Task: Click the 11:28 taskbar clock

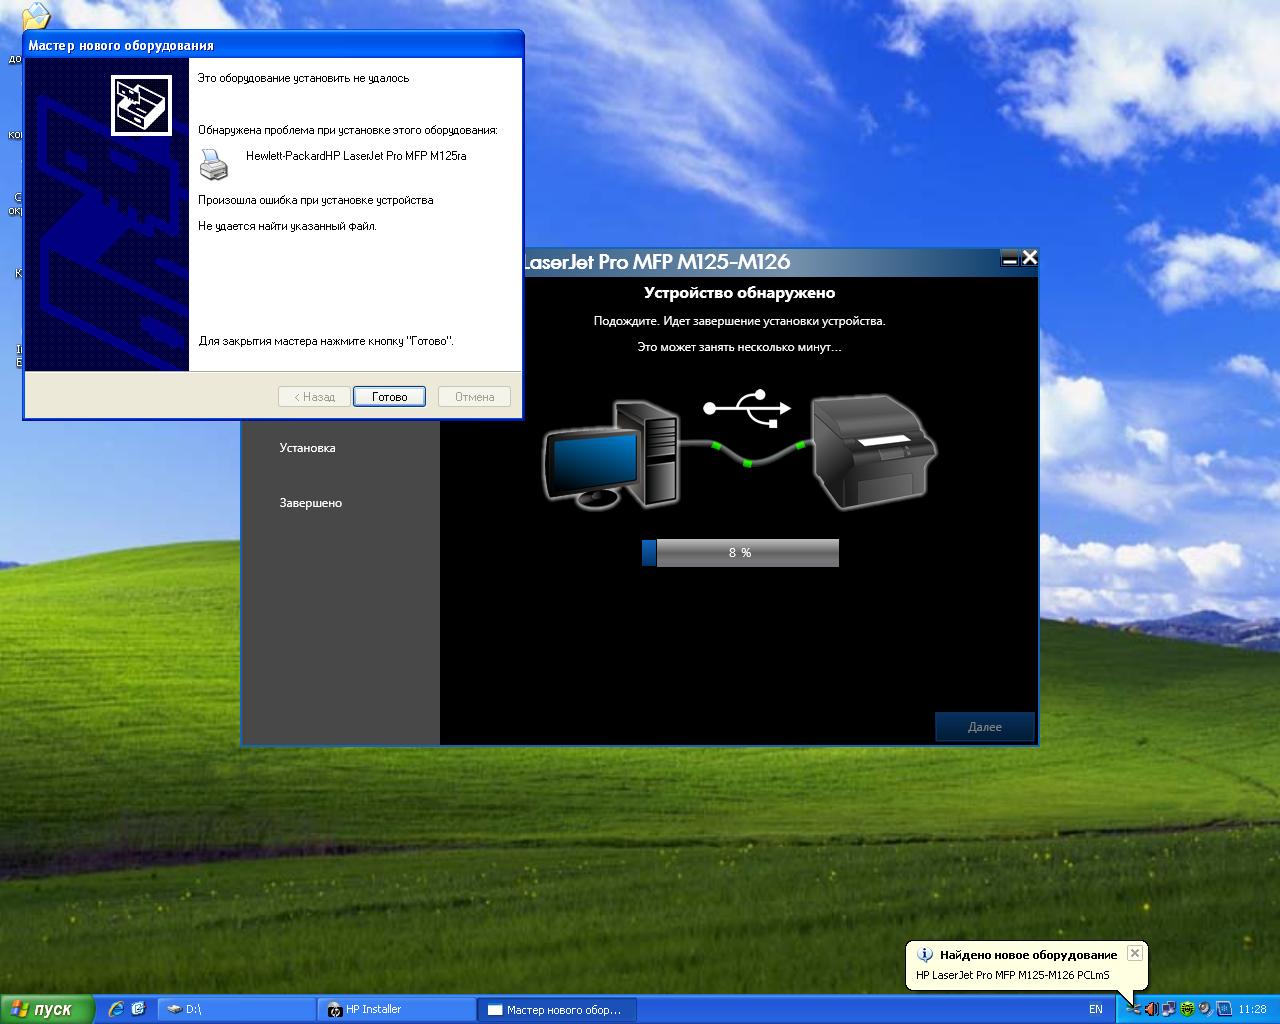Action: (x=1252, y=1010)
